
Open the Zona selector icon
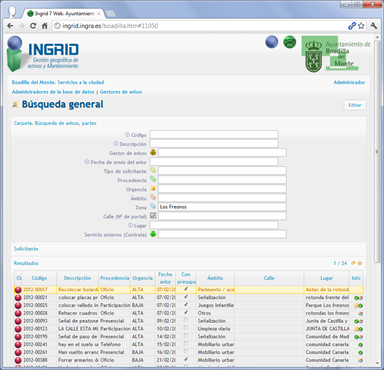(153, 207)
